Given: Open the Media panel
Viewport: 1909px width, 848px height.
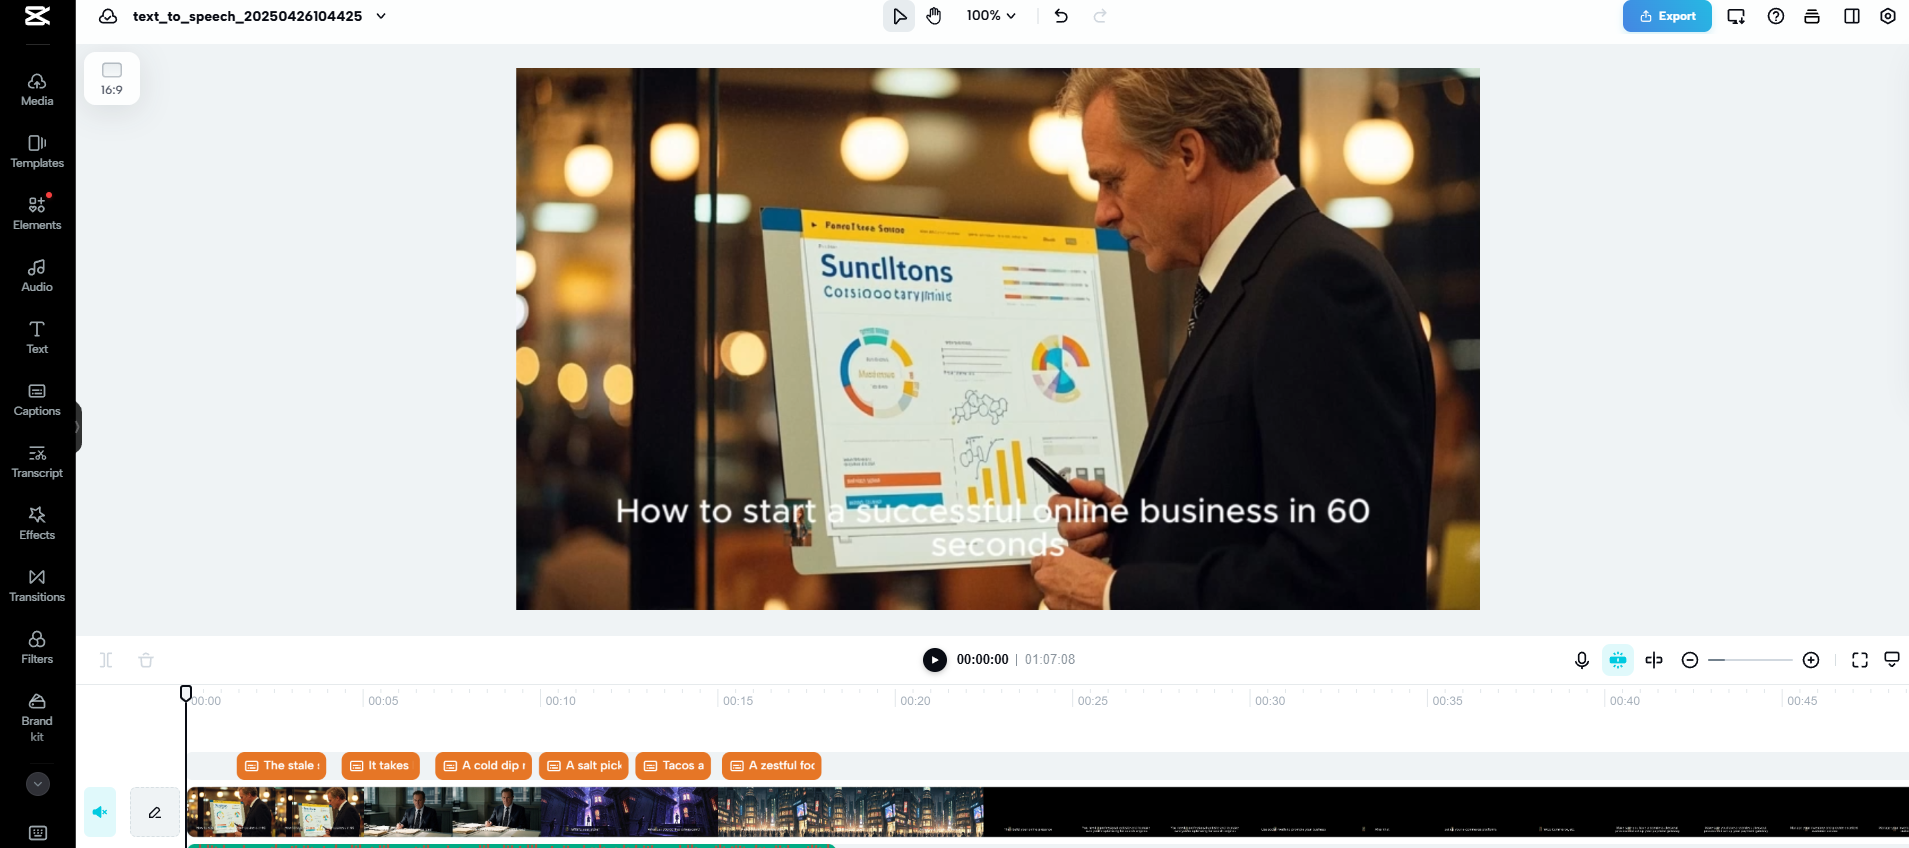Looking at the screenshot, I should tap(37, 89).
